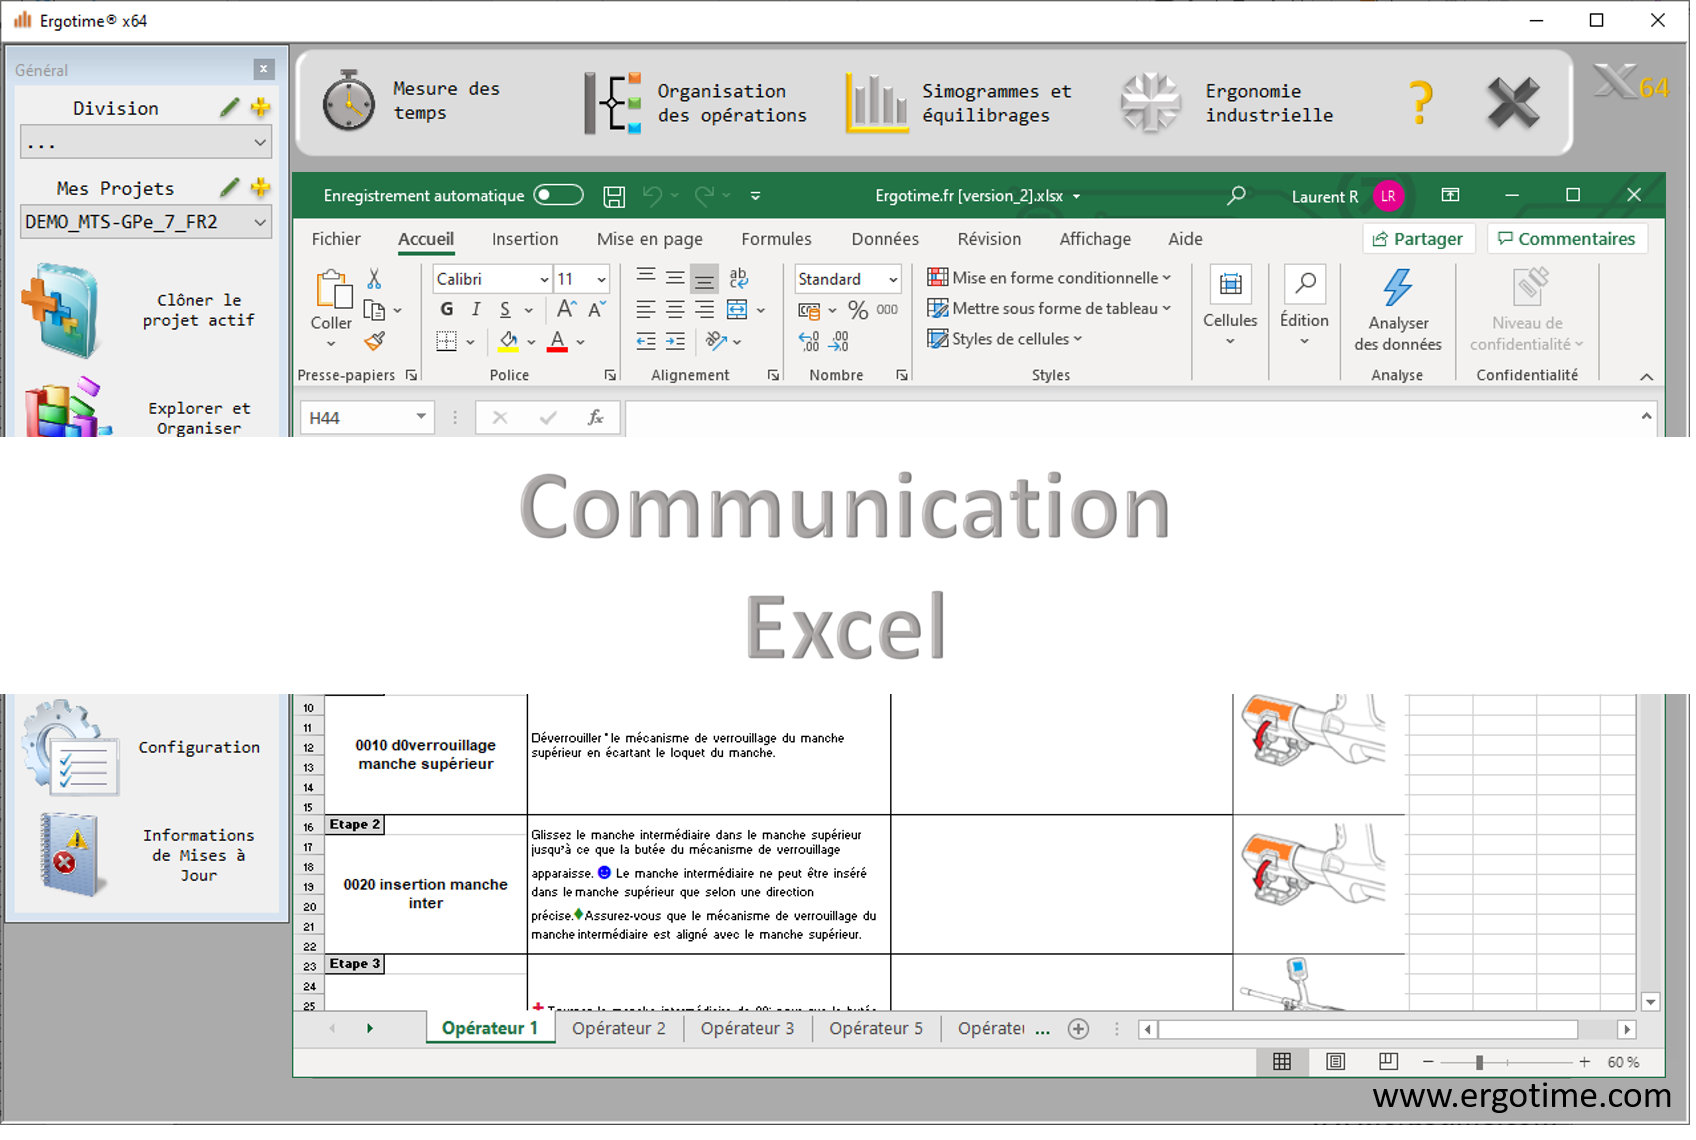The width and height of the screenshot is (1696, 1140).
Task: Select normal grid view icon in status bar
Action: pyautogui.click(x=1282, y=1062)
